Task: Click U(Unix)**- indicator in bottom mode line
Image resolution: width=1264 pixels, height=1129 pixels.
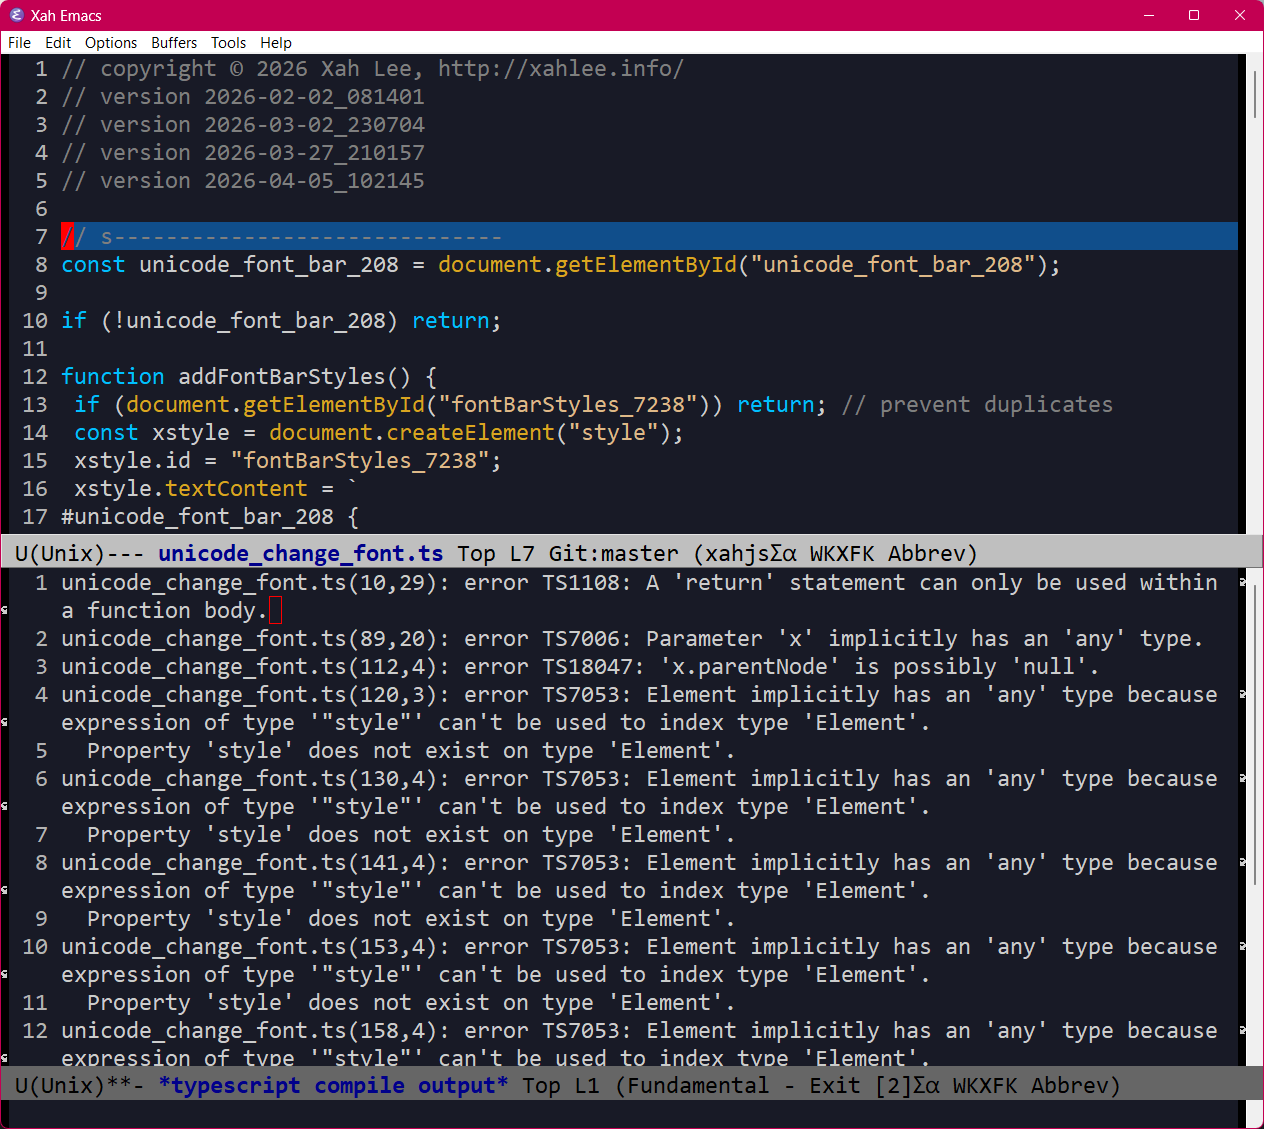Action: [x=79, y=1085]
